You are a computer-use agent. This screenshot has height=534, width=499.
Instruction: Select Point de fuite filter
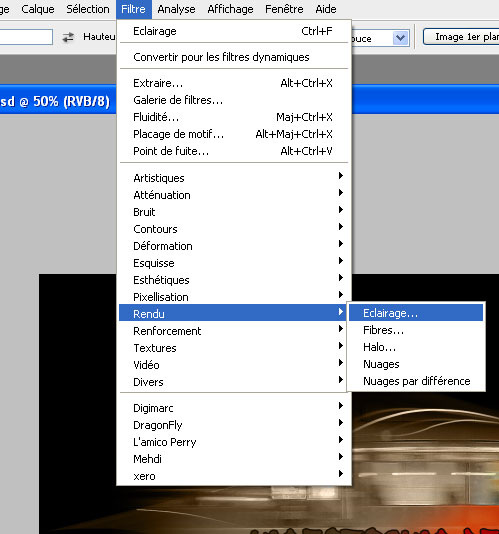pos(234,151)
